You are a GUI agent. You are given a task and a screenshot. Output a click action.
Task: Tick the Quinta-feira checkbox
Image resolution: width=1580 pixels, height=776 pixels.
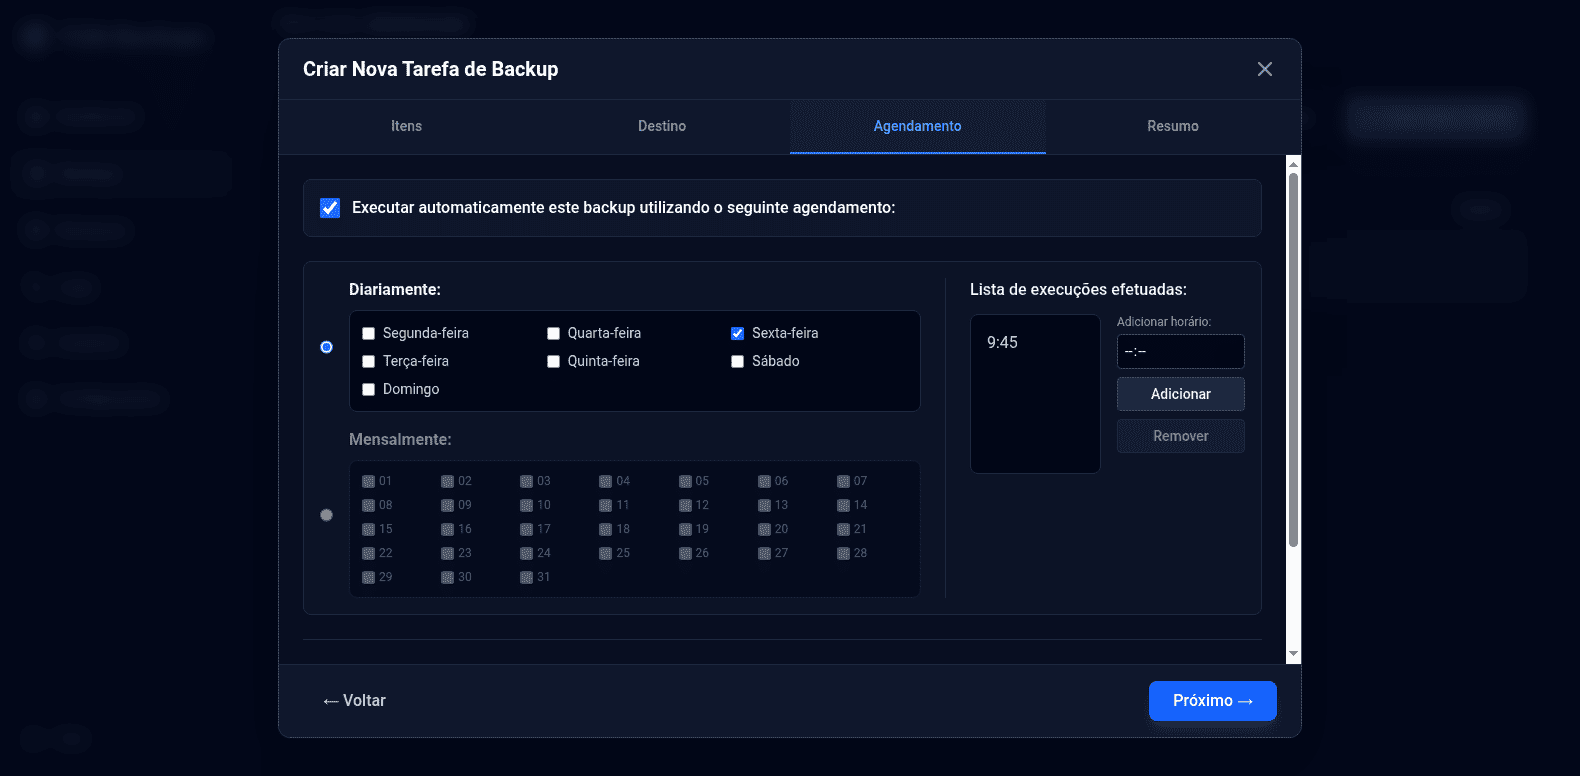[554, 362]
